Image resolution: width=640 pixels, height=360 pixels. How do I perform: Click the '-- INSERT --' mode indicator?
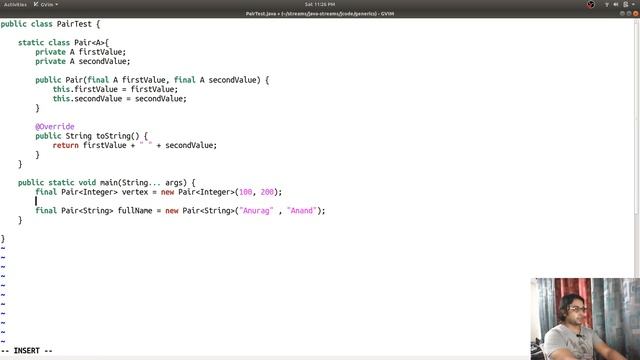click(x=27, y=351)
